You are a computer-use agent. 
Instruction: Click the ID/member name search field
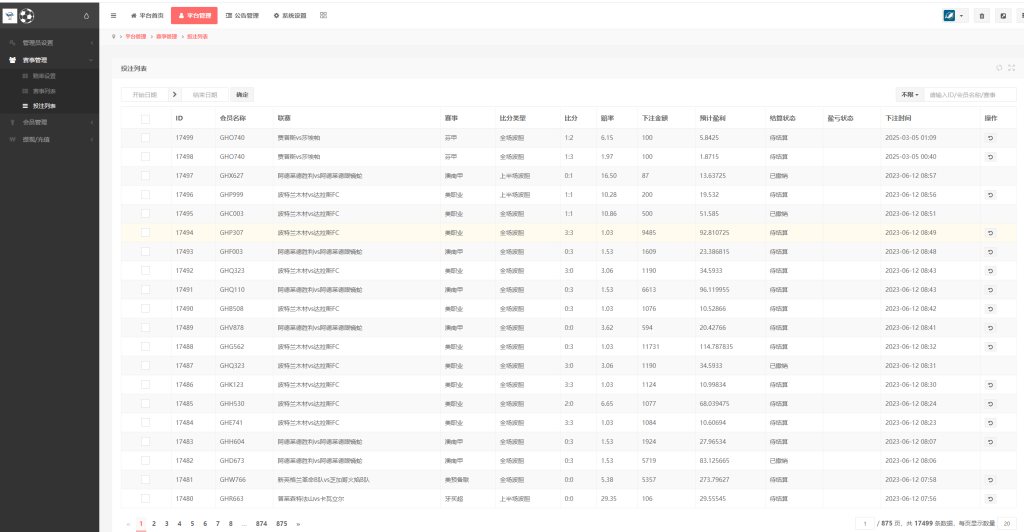[x=970, y=95]
